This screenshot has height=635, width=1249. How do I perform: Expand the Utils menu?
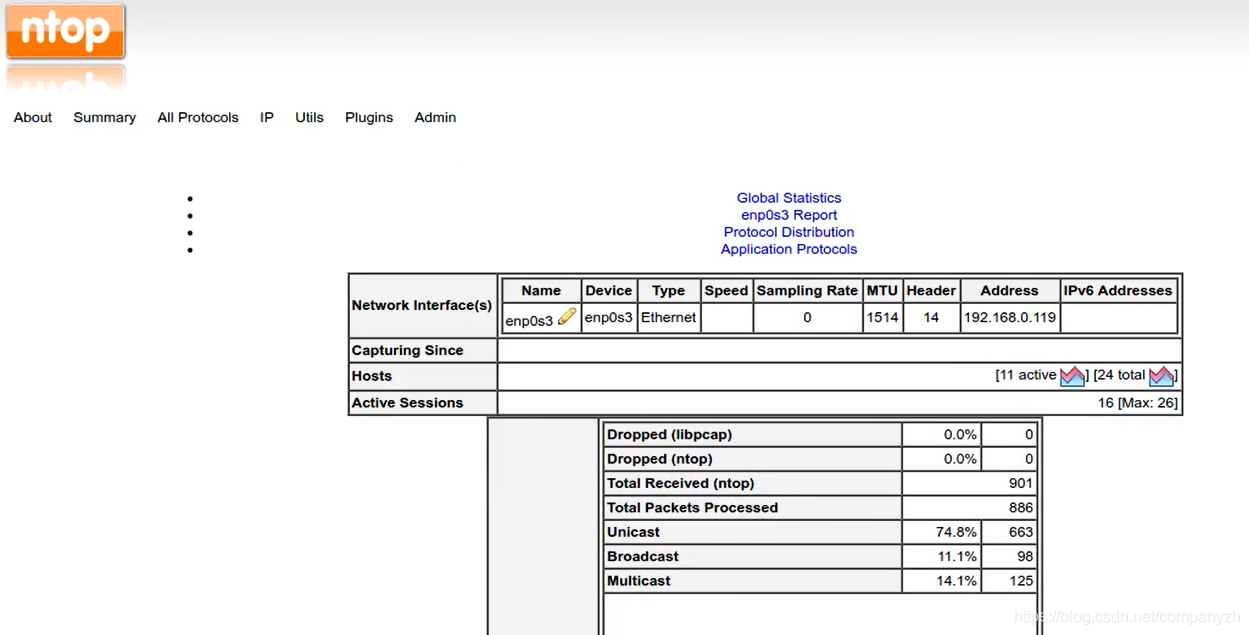point(309,117)
